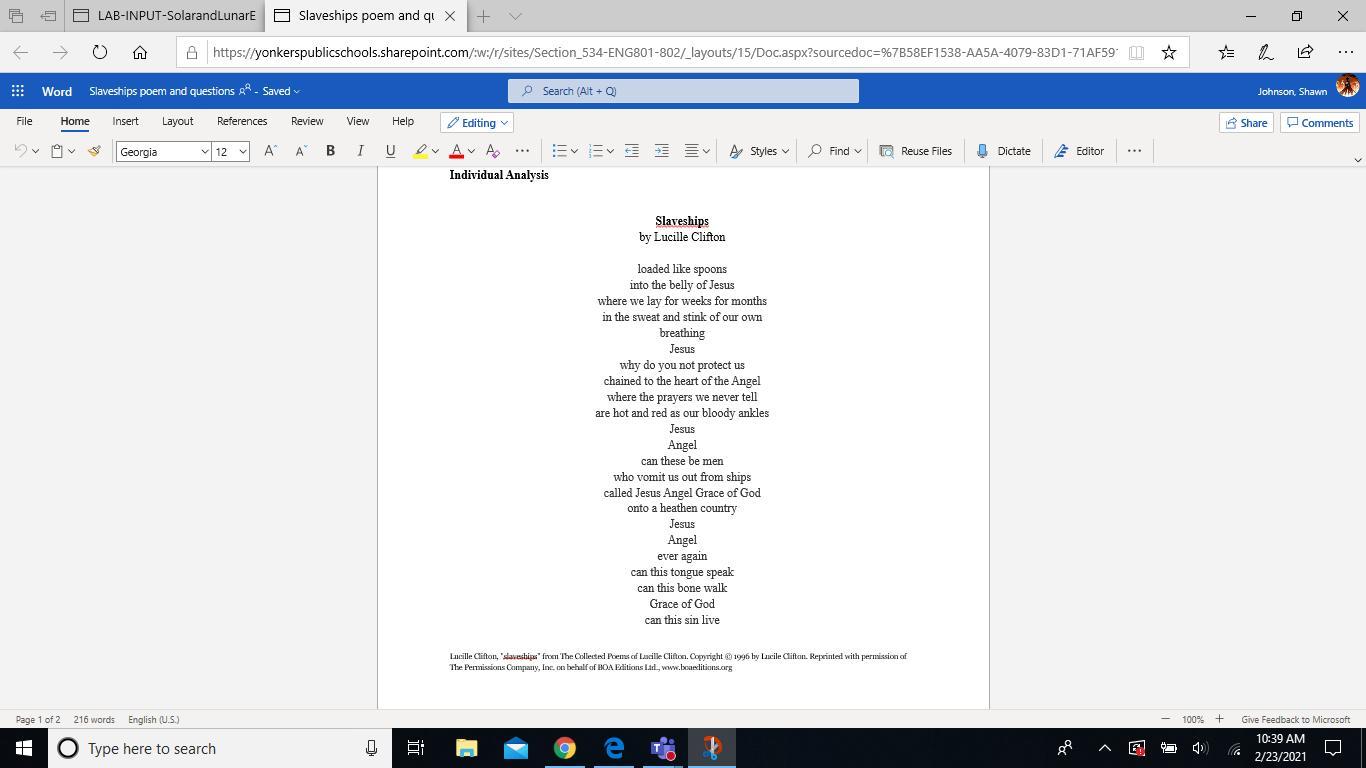
Task: Click the Undo icon
Action: pyautogui.click(x=21, y=151)
